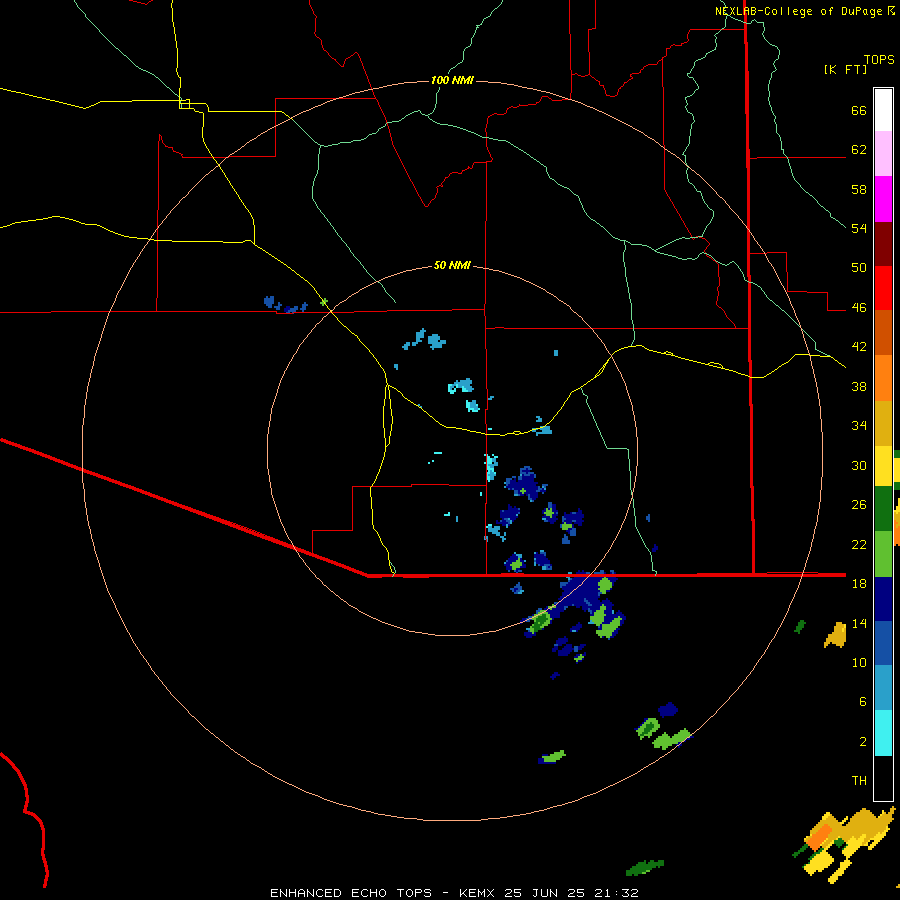Click the '26' scale label
This screenshot has height=900, width=900.
pyautogui.click(x=859, y=505)
